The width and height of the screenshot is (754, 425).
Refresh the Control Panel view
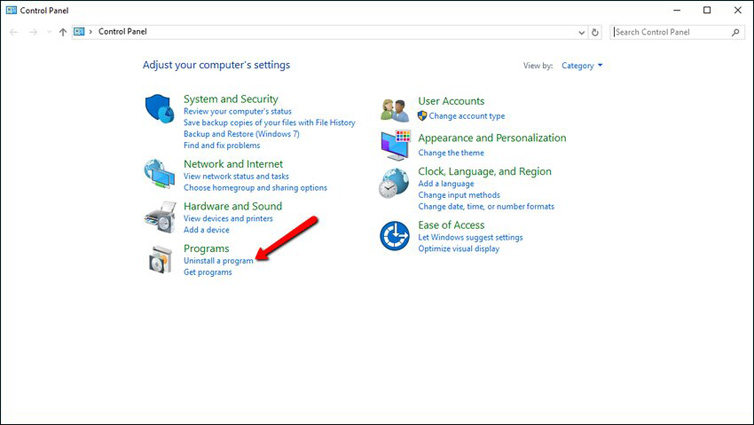click(x=596, y=32)
